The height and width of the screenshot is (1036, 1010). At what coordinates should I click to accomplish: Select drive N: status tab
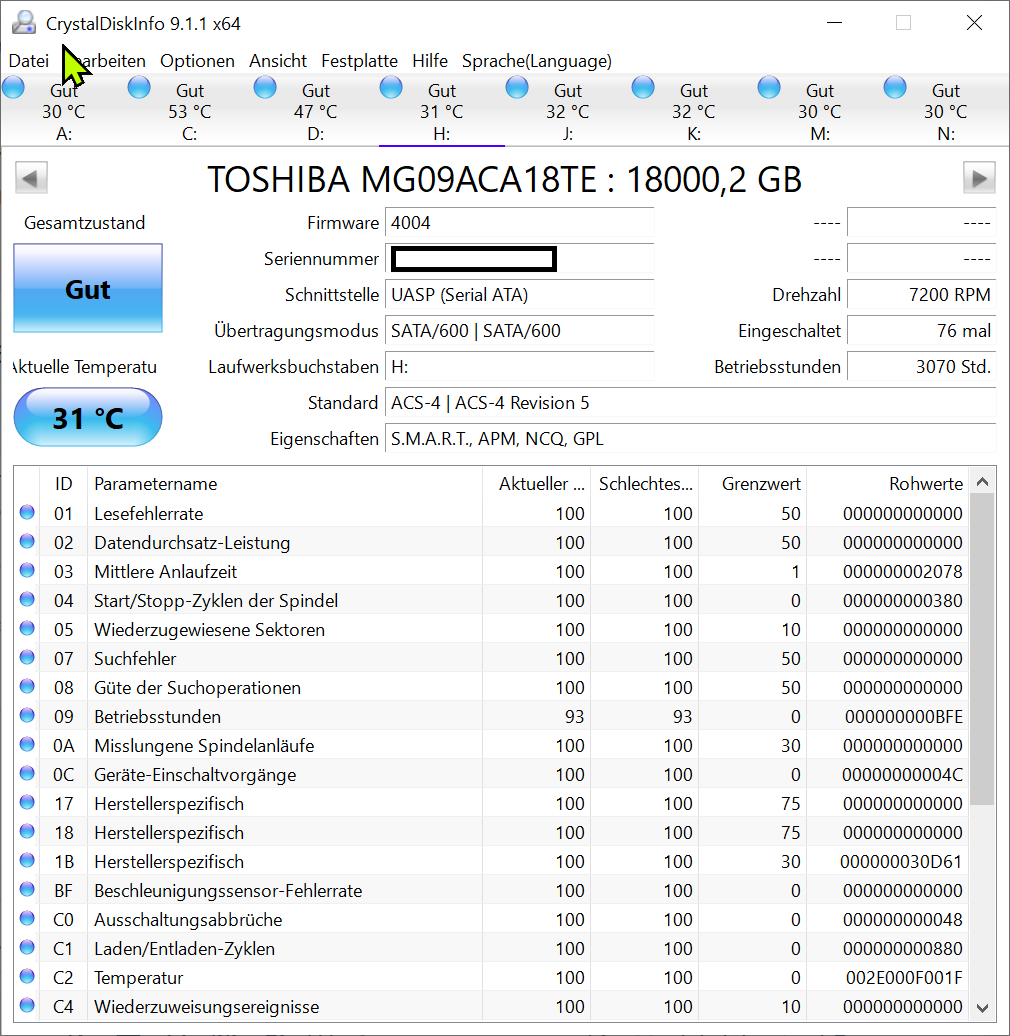[x=946, y=110]
